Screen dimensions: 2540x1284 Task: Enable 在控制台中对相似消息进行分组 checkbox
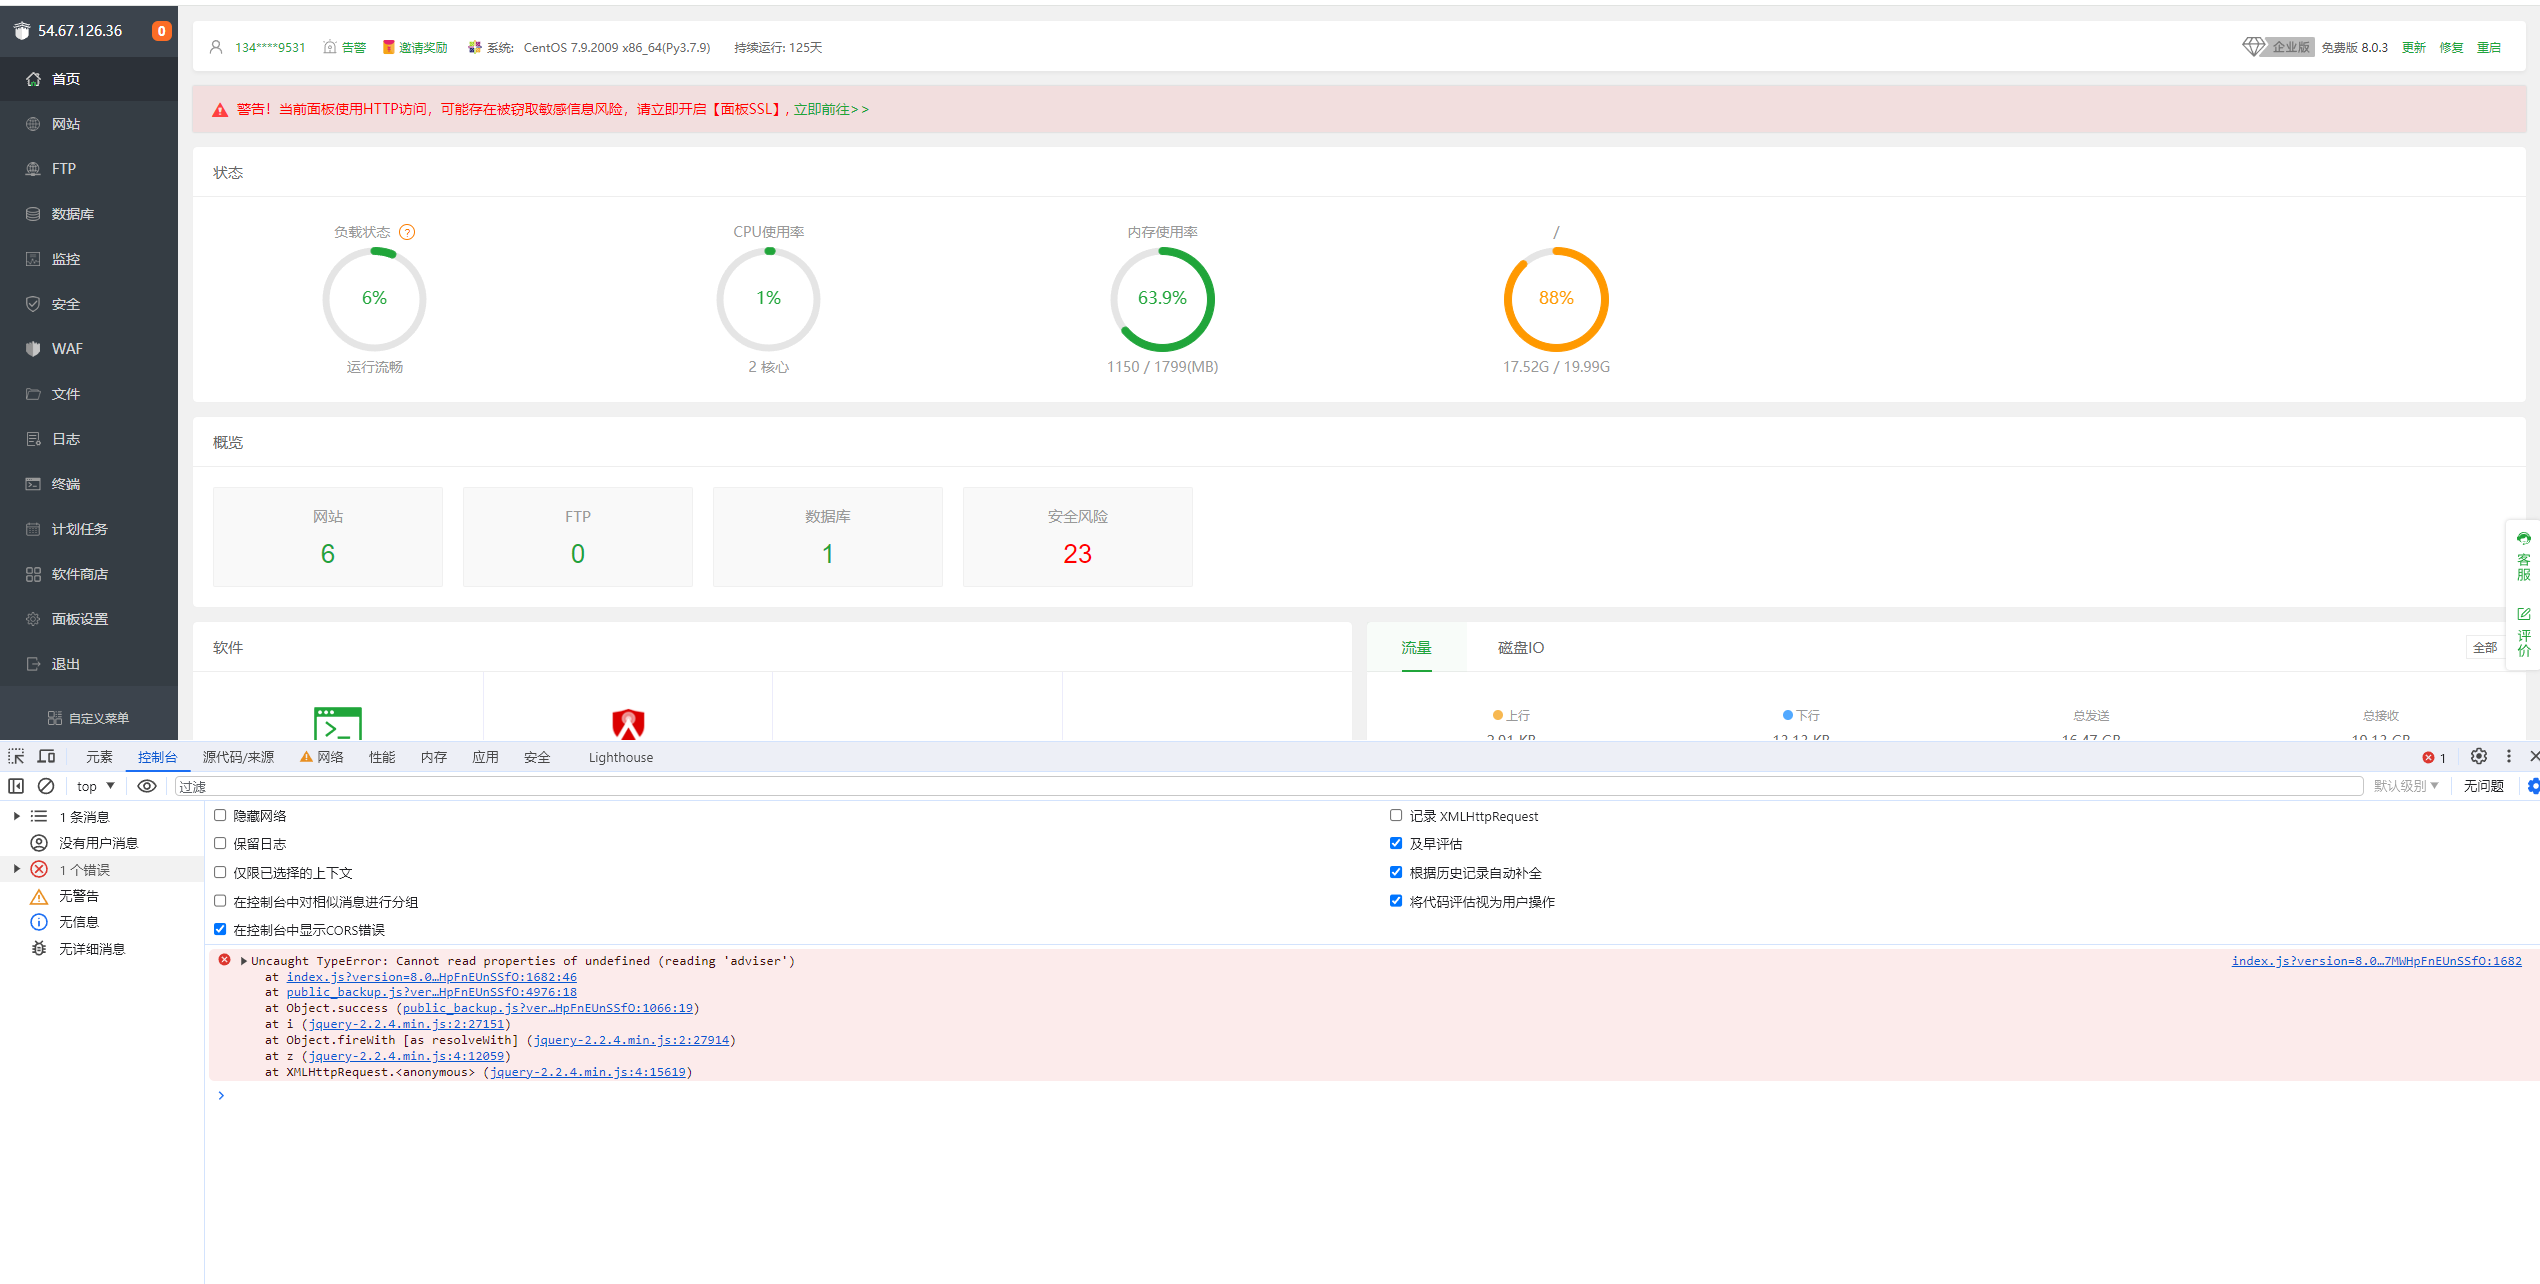pos(220,901)
